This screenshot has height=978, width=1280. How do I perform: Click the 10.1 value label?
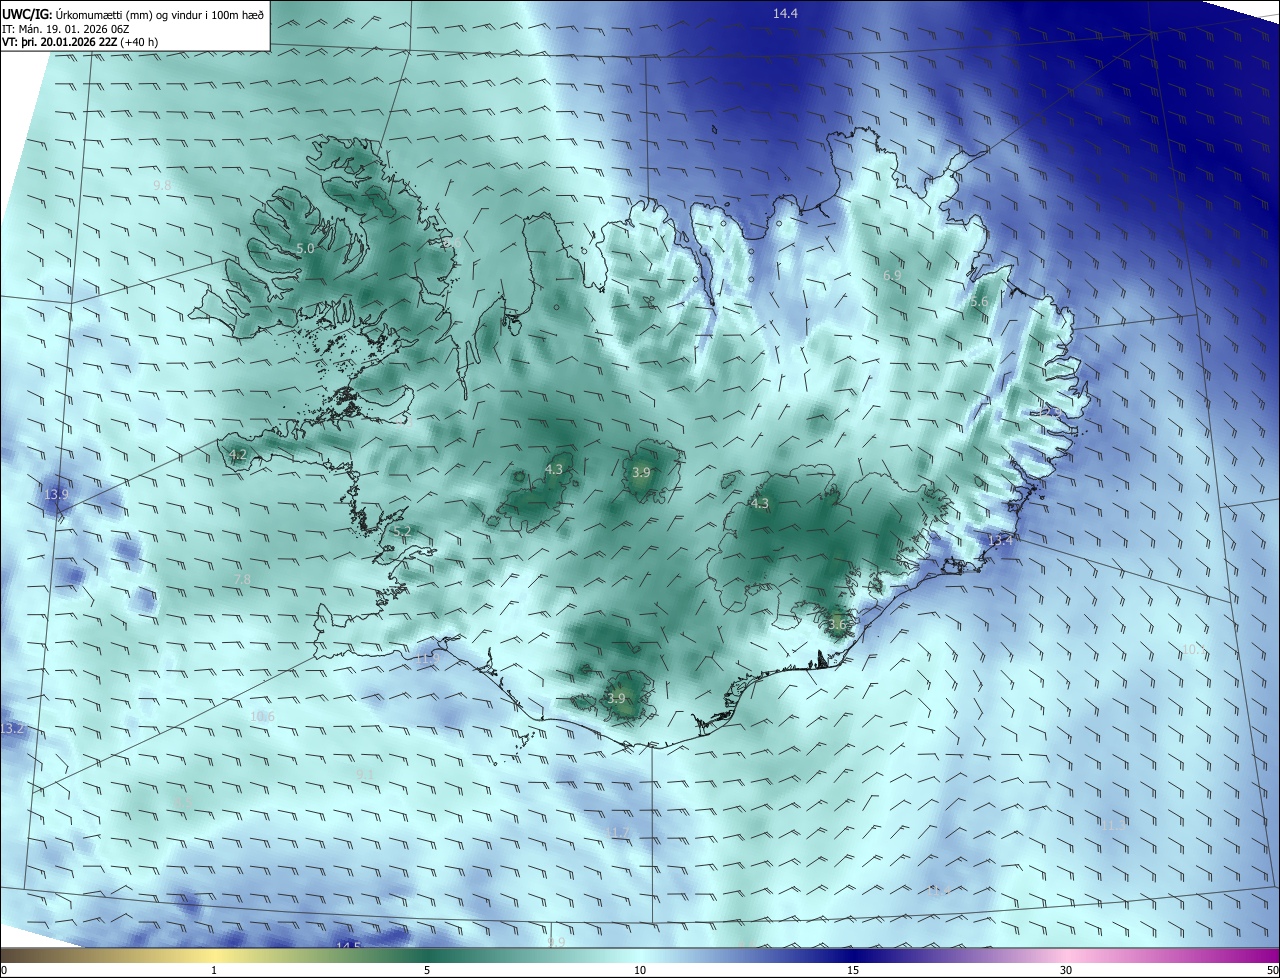click(x=1194, y=650)
